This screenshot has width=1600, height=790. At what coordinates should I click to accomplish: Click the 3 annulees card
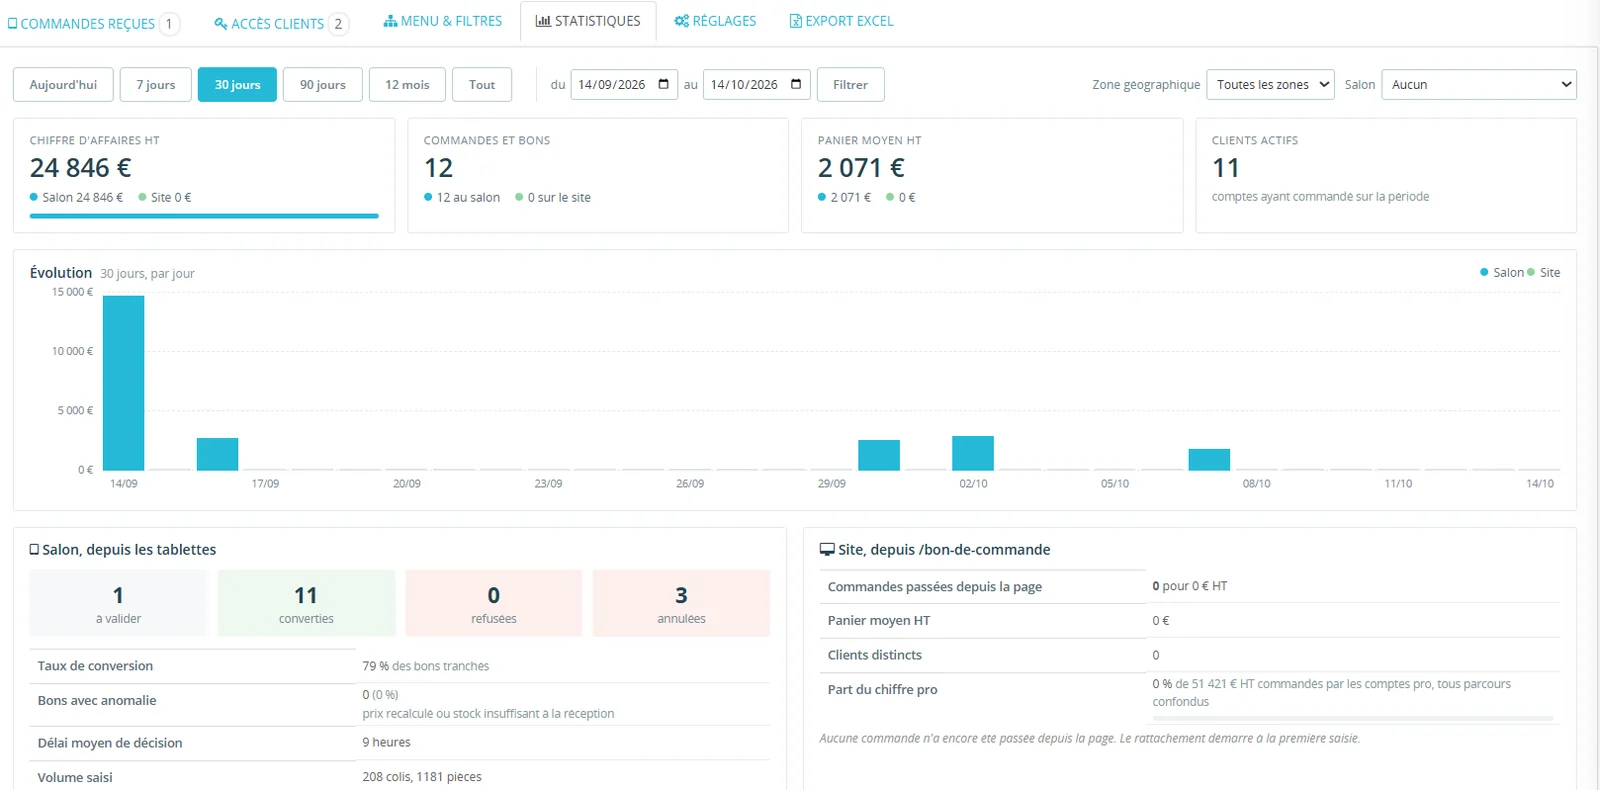(681, 603)
